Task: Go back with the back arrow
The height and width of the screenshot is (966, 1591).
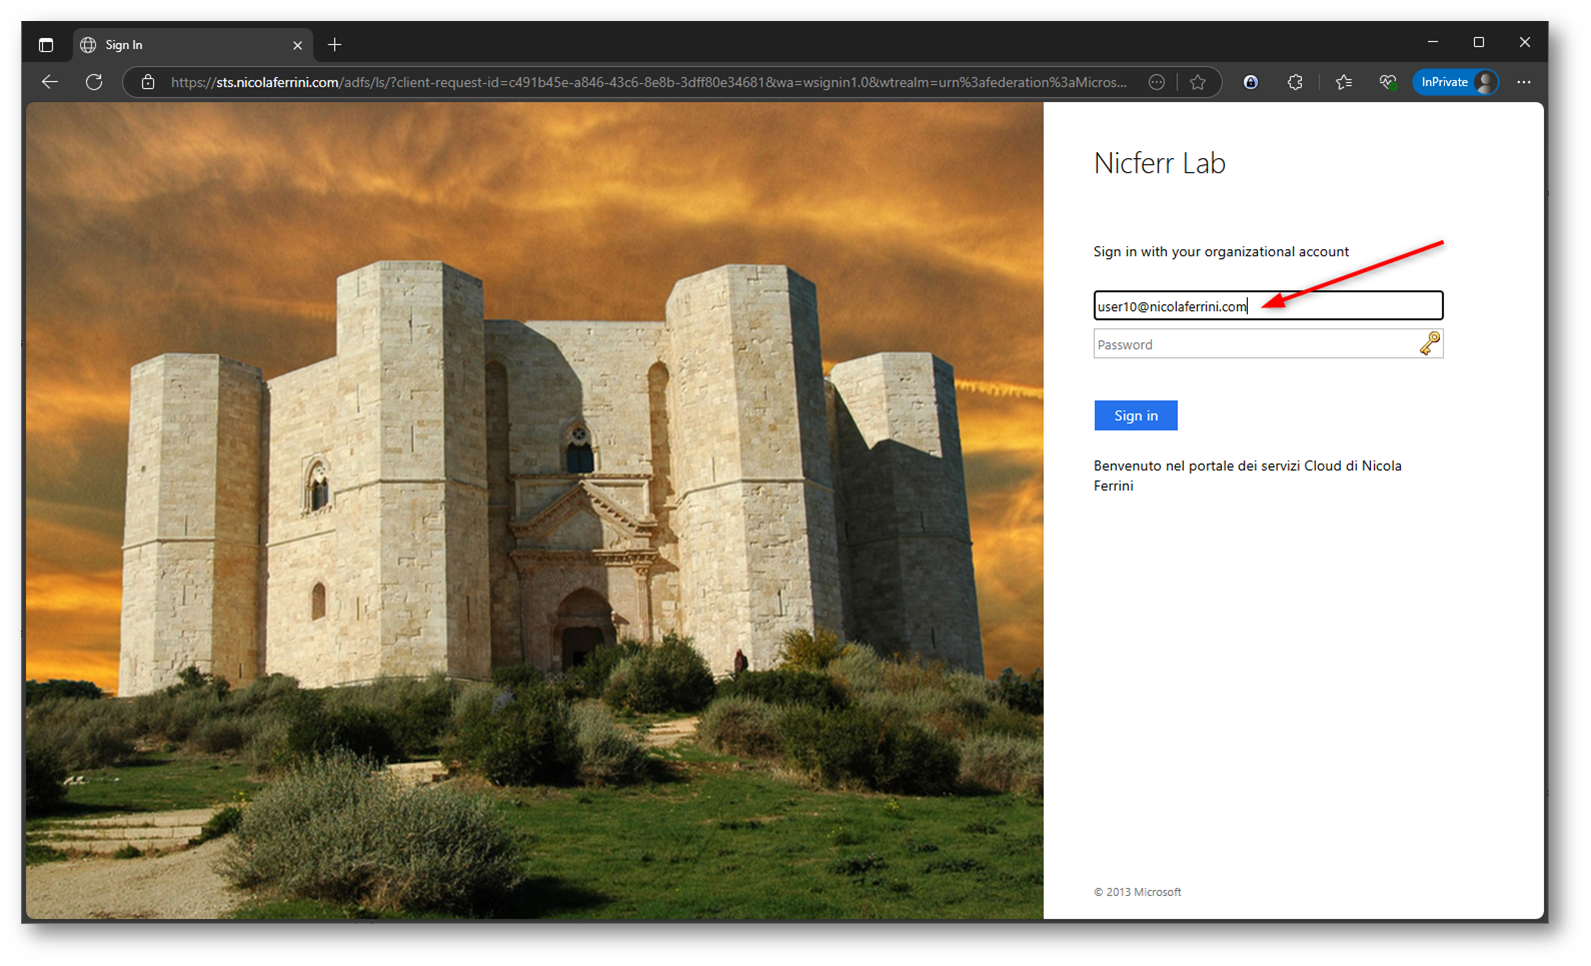Action: [50, 82]
